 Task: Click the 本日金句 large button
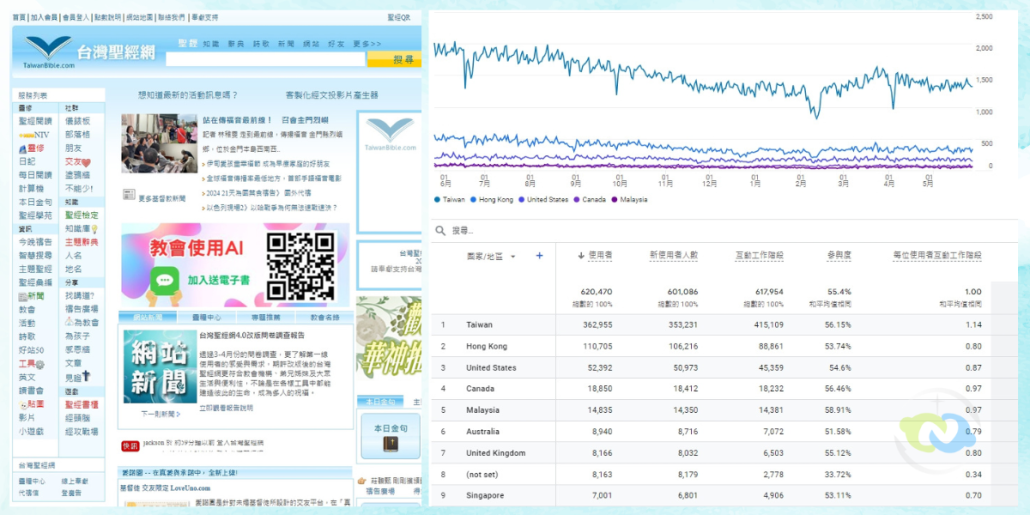[x=390, y=436]
